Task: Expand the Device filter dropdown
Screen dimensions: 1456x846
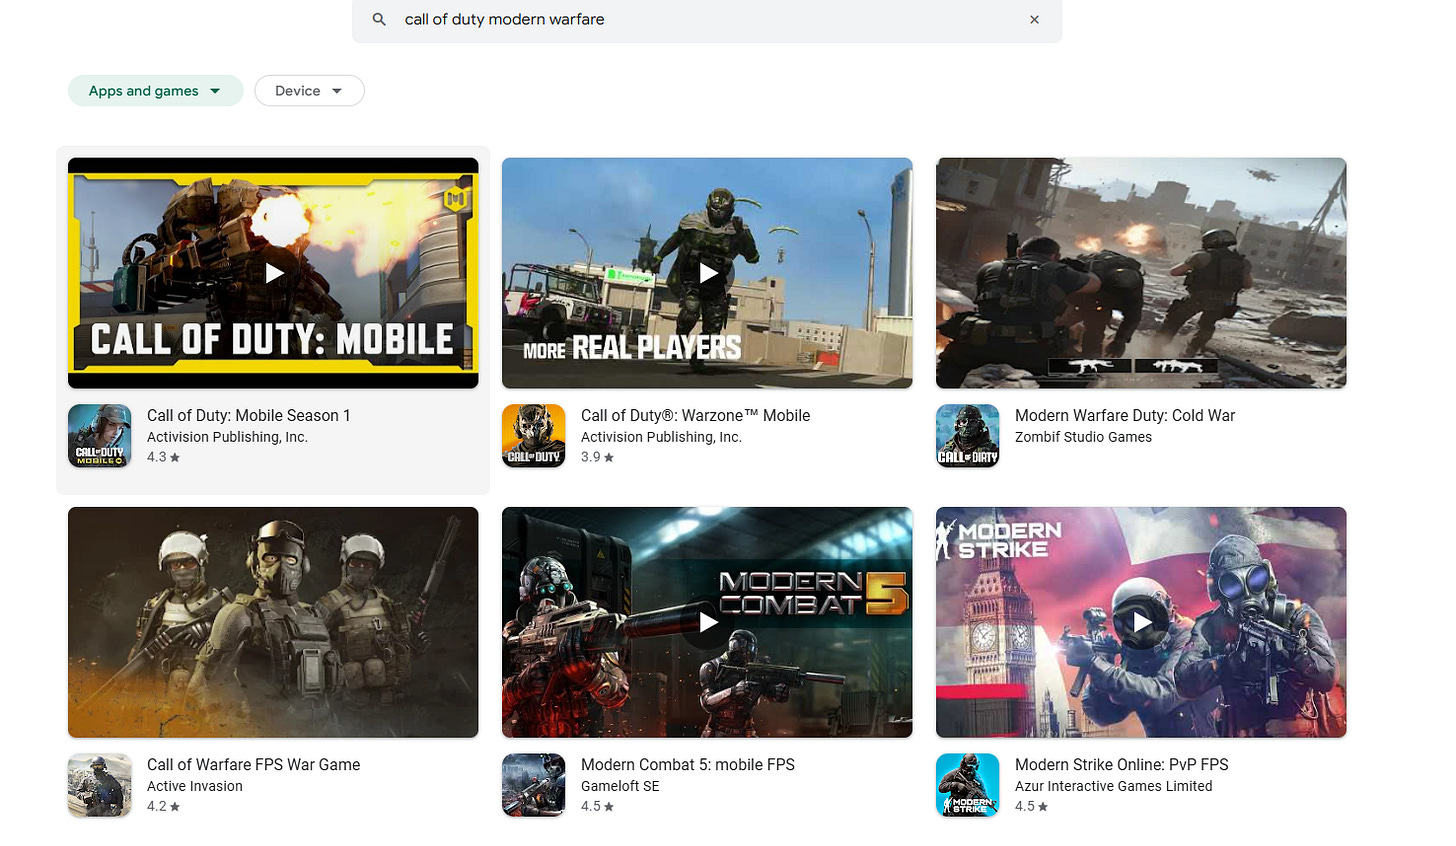Action: [x=309, y=91]
